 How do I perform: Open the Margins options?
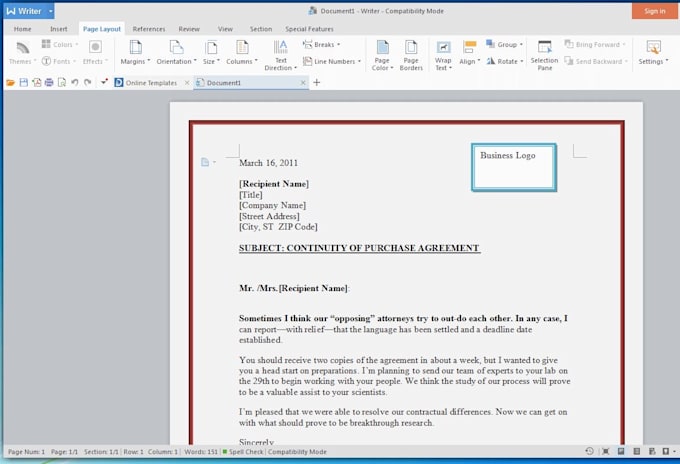point(135,52)
